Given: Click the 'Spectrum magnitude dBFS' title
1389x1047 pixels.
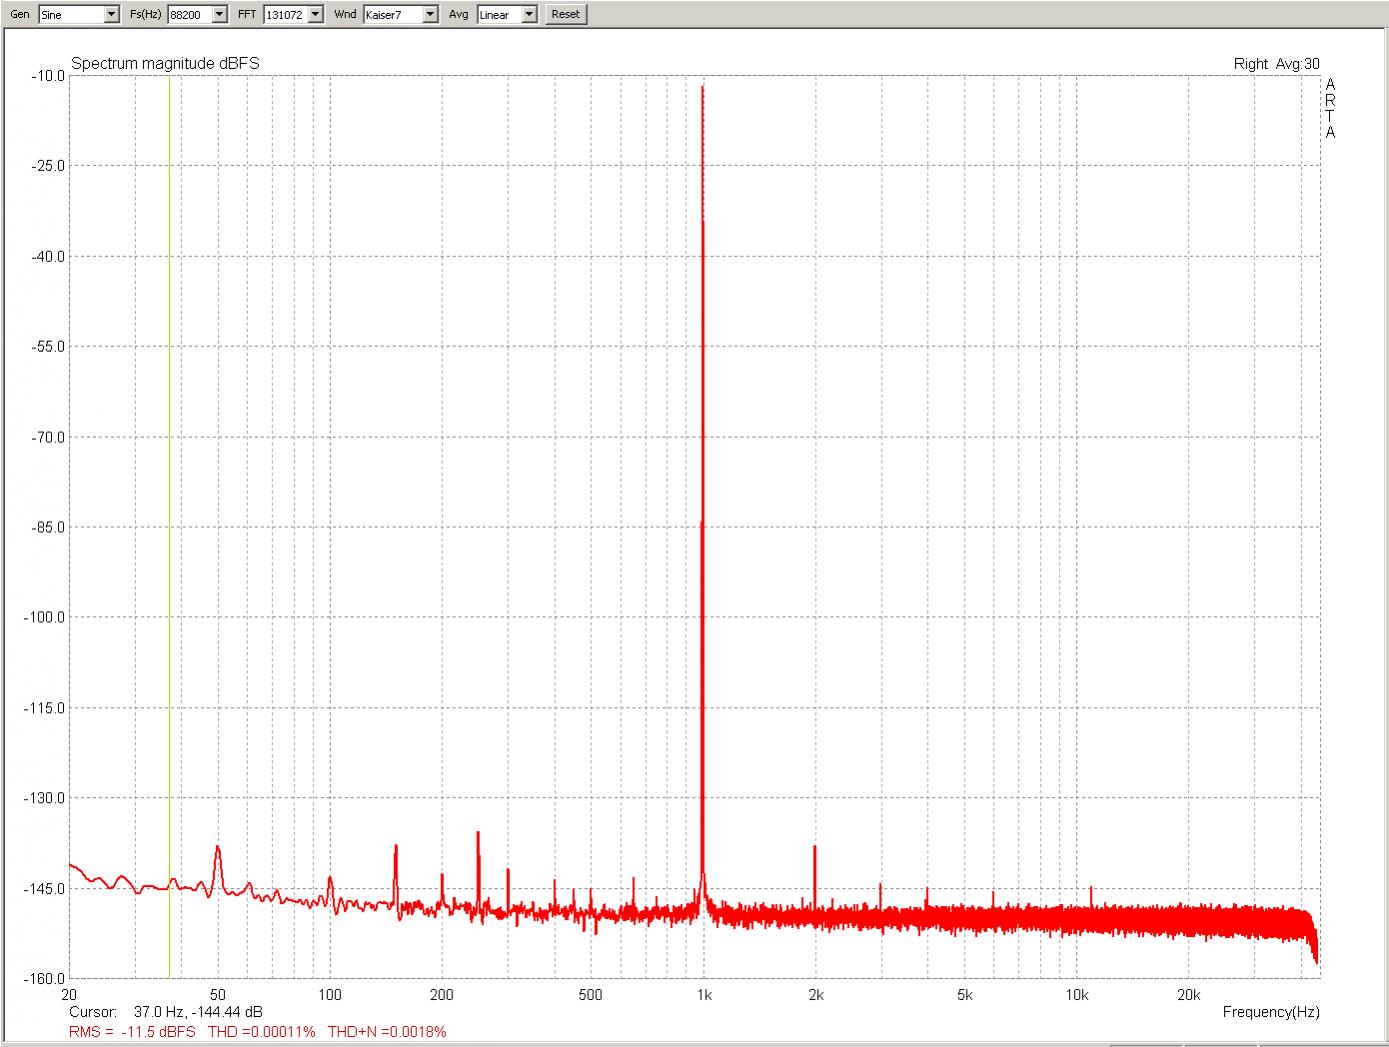Looking at the screenshot, I should [165, 63].
